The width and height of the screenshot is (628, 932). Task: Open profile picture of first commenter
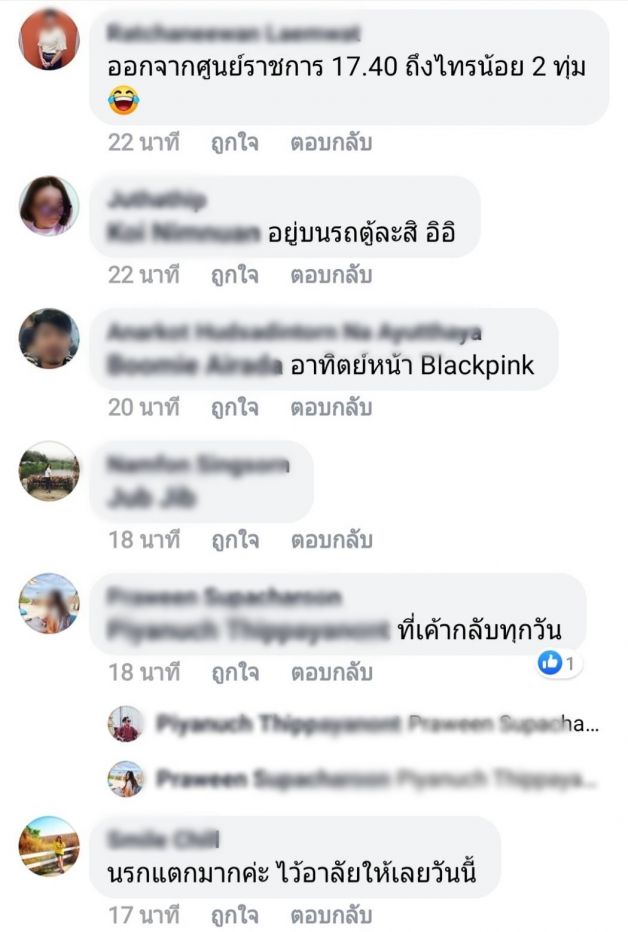click(49, 40)
